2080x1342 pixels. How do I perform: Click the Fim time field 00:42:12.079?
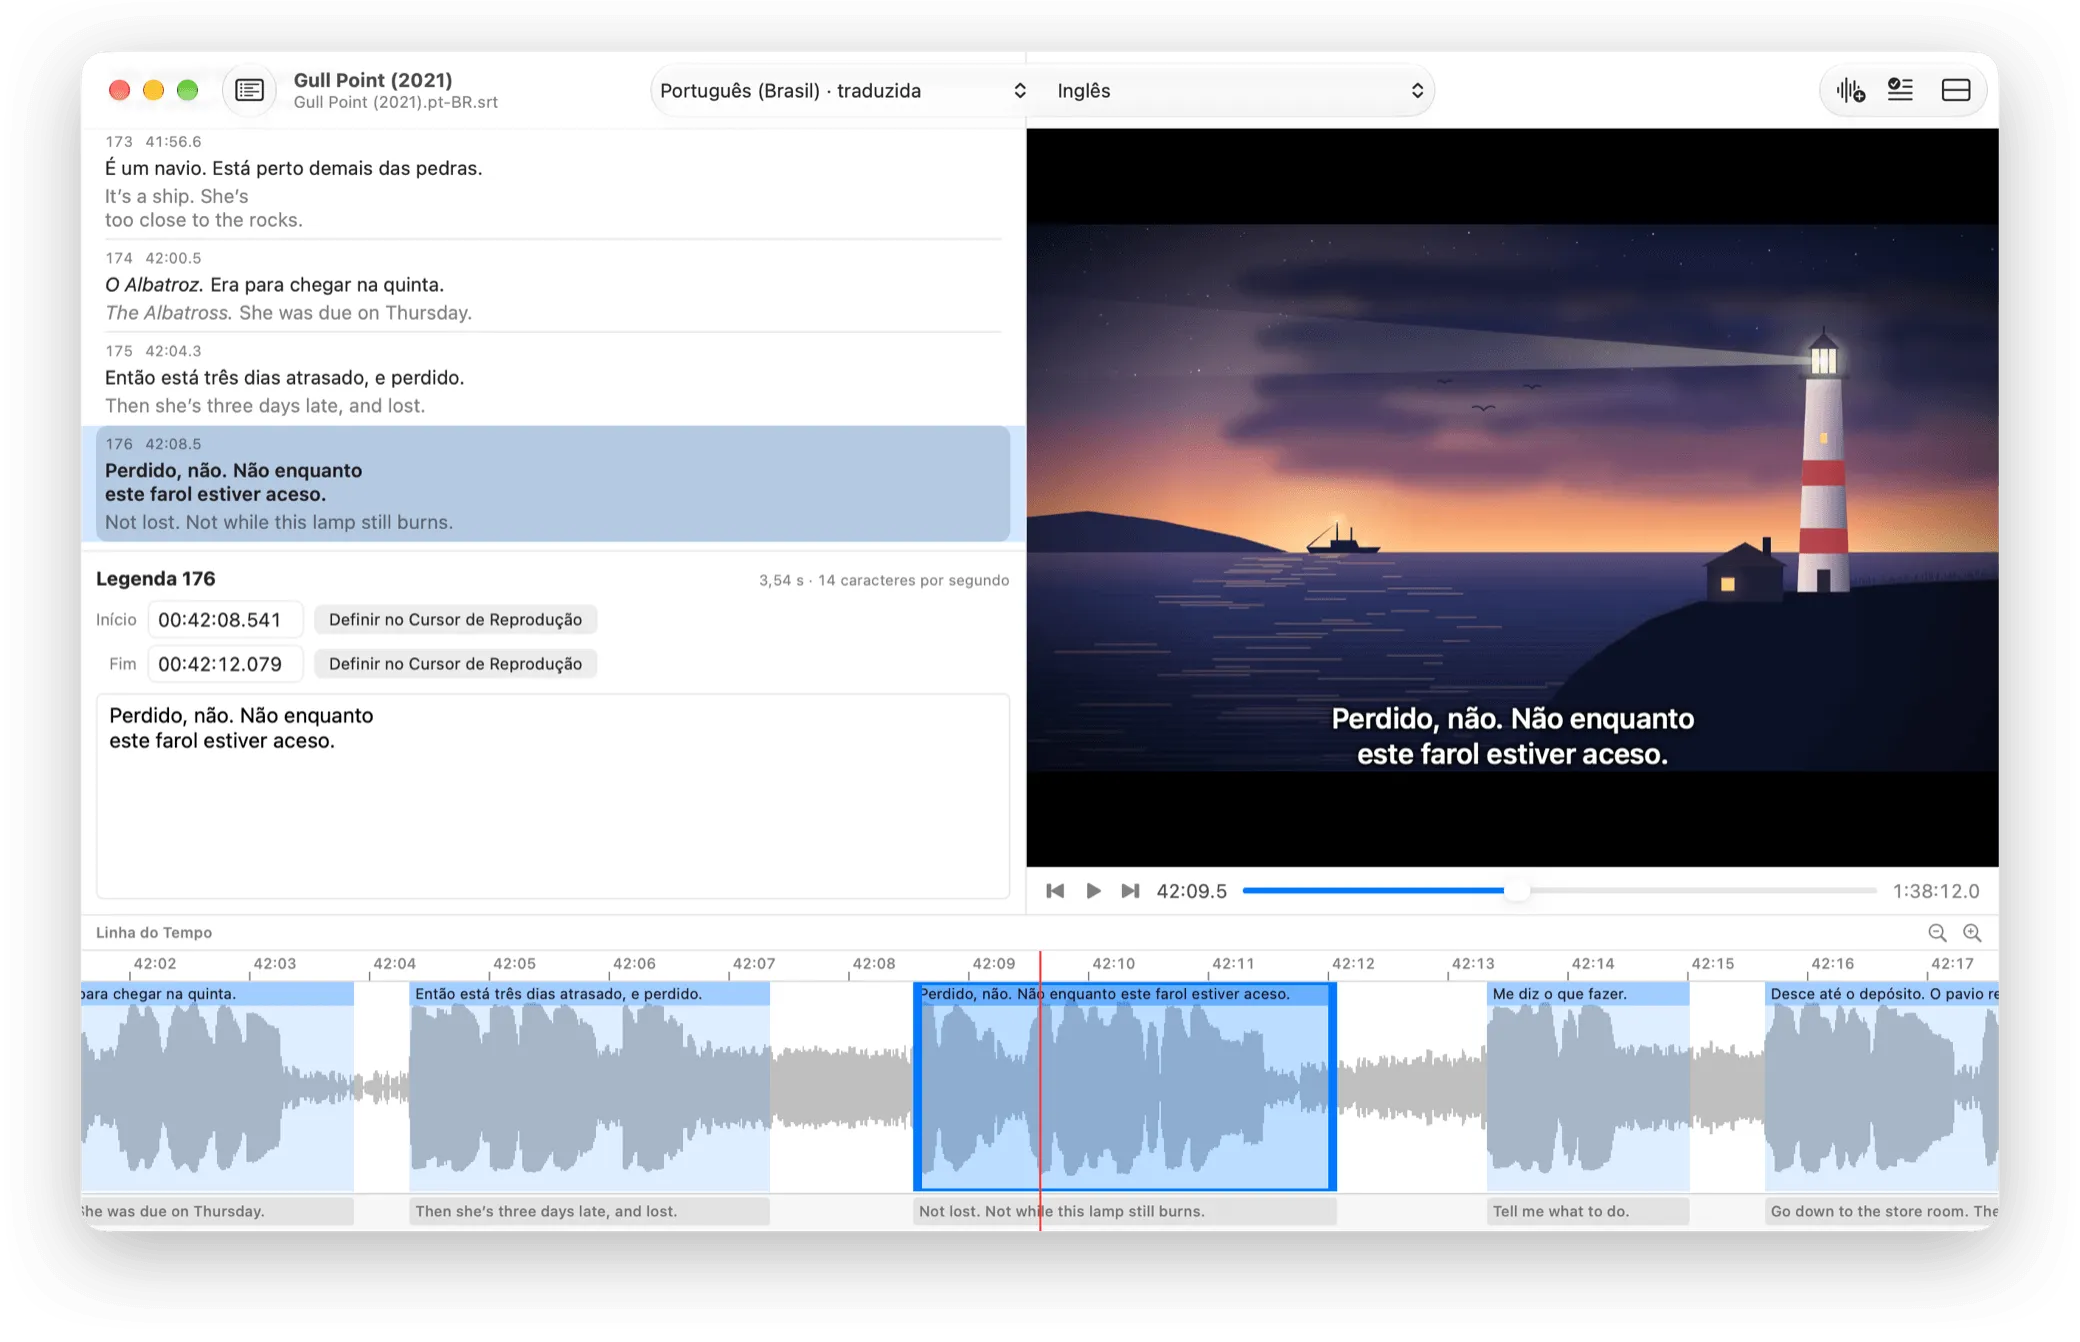(x=225, y=664)
